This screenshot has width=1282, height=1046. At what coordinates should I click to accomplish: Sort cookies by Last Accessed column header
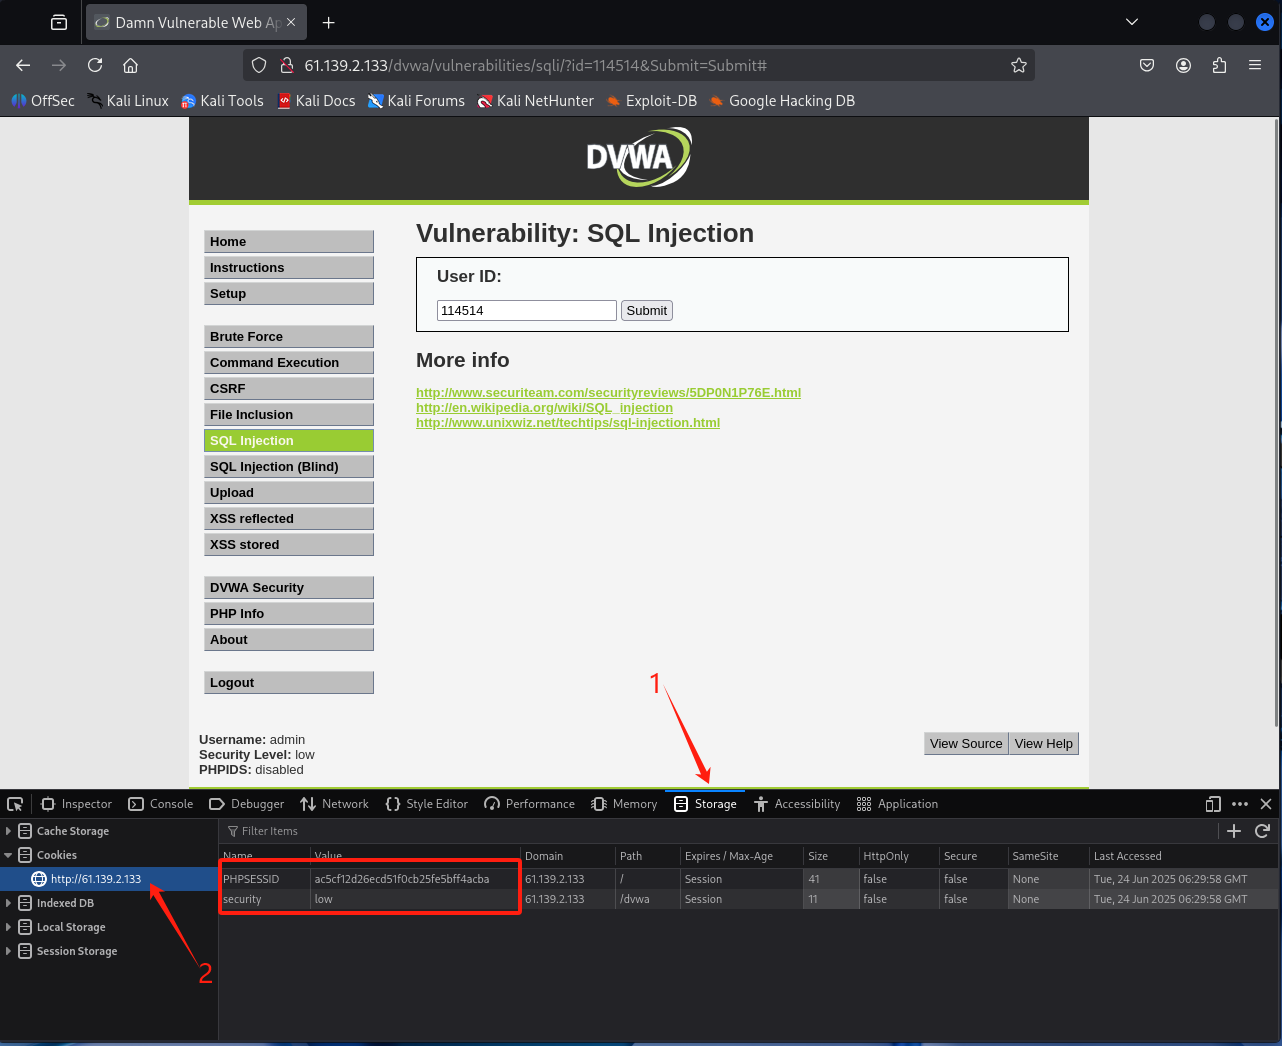click(1182, 856)
